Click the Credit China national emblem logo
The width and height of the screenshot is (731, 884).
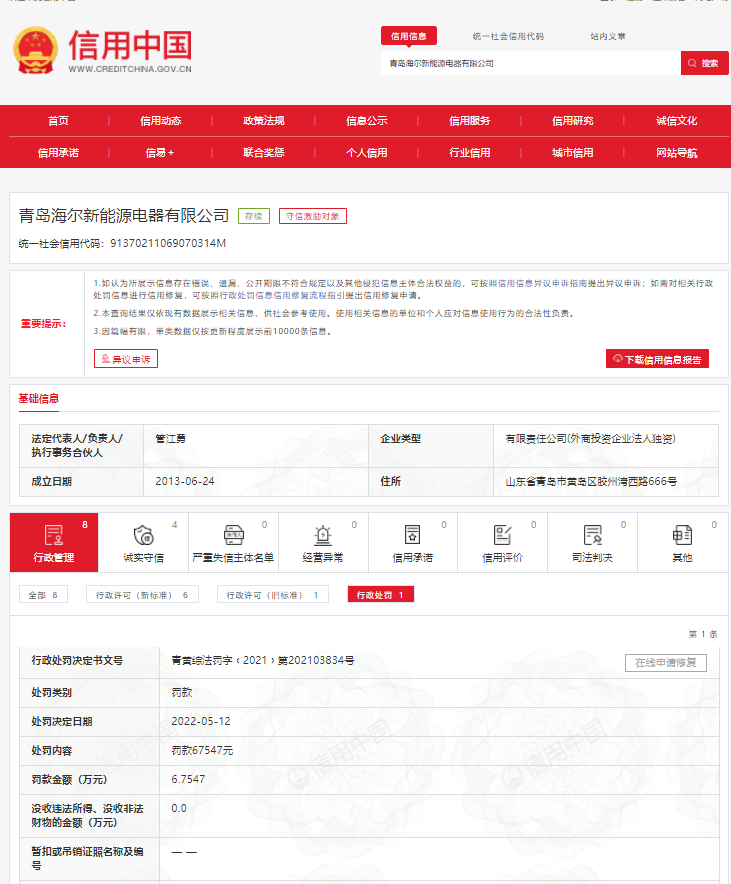[36, 51]
